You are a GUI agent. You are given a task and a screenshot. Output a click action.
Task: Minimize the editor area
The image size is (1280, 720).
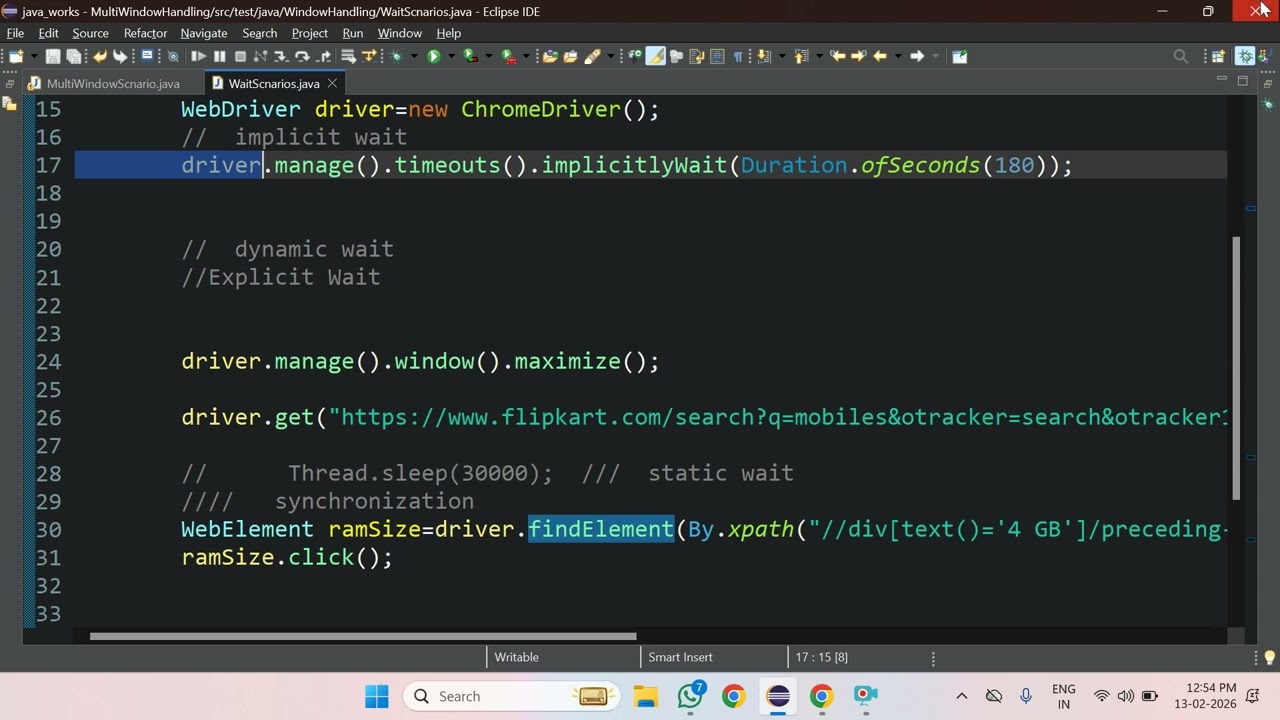[x=1221, y=79]
